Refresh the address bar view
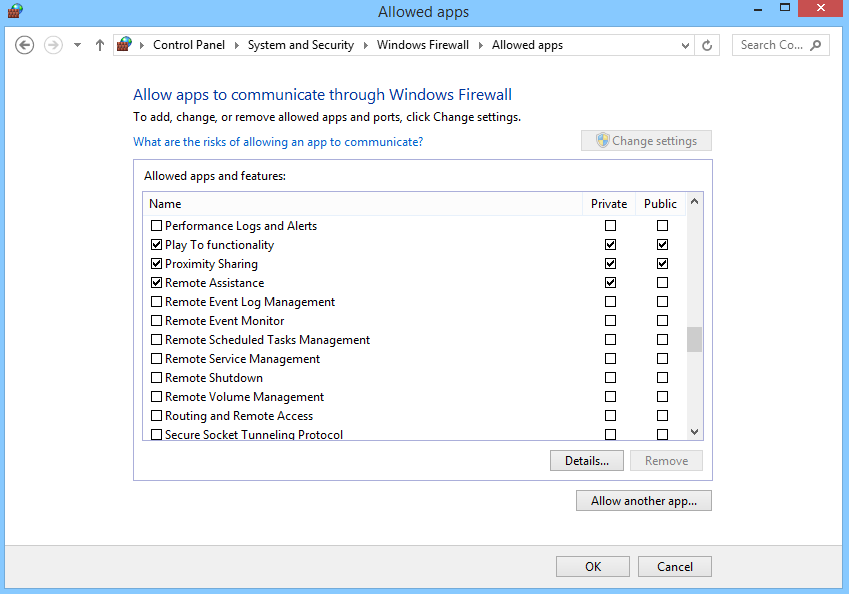 tap(707, 45)
